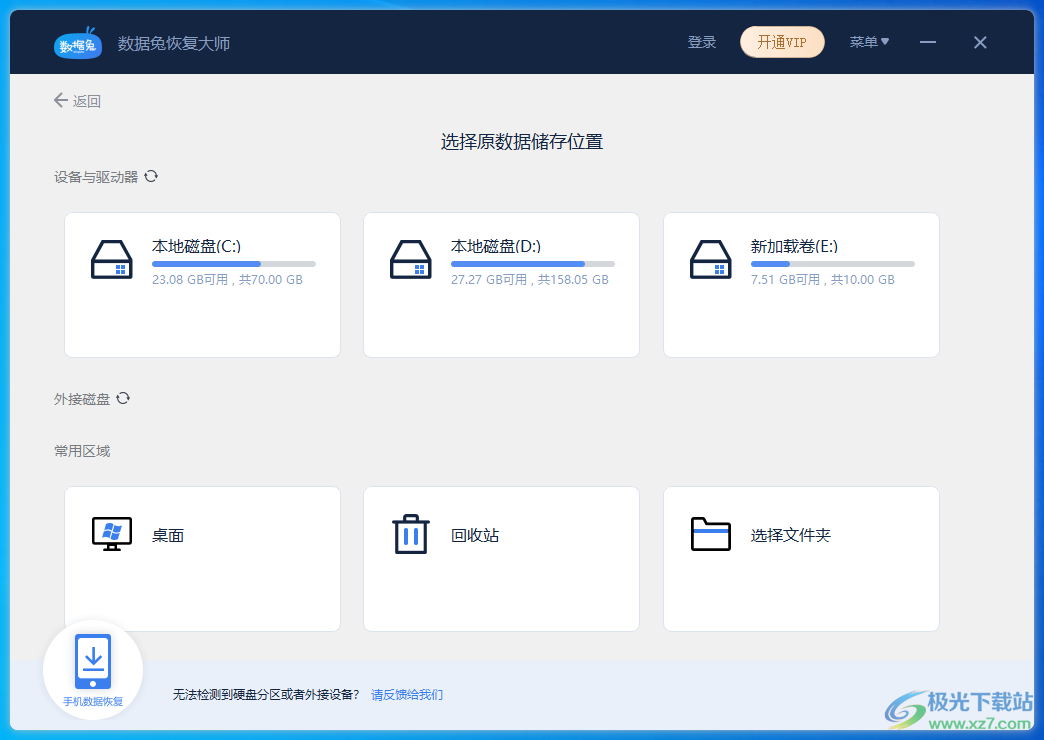The width and height of the screenshot is (1044, 740).
Task: Open 请反馈给我们 feedback link
Action: pos(410,694)
